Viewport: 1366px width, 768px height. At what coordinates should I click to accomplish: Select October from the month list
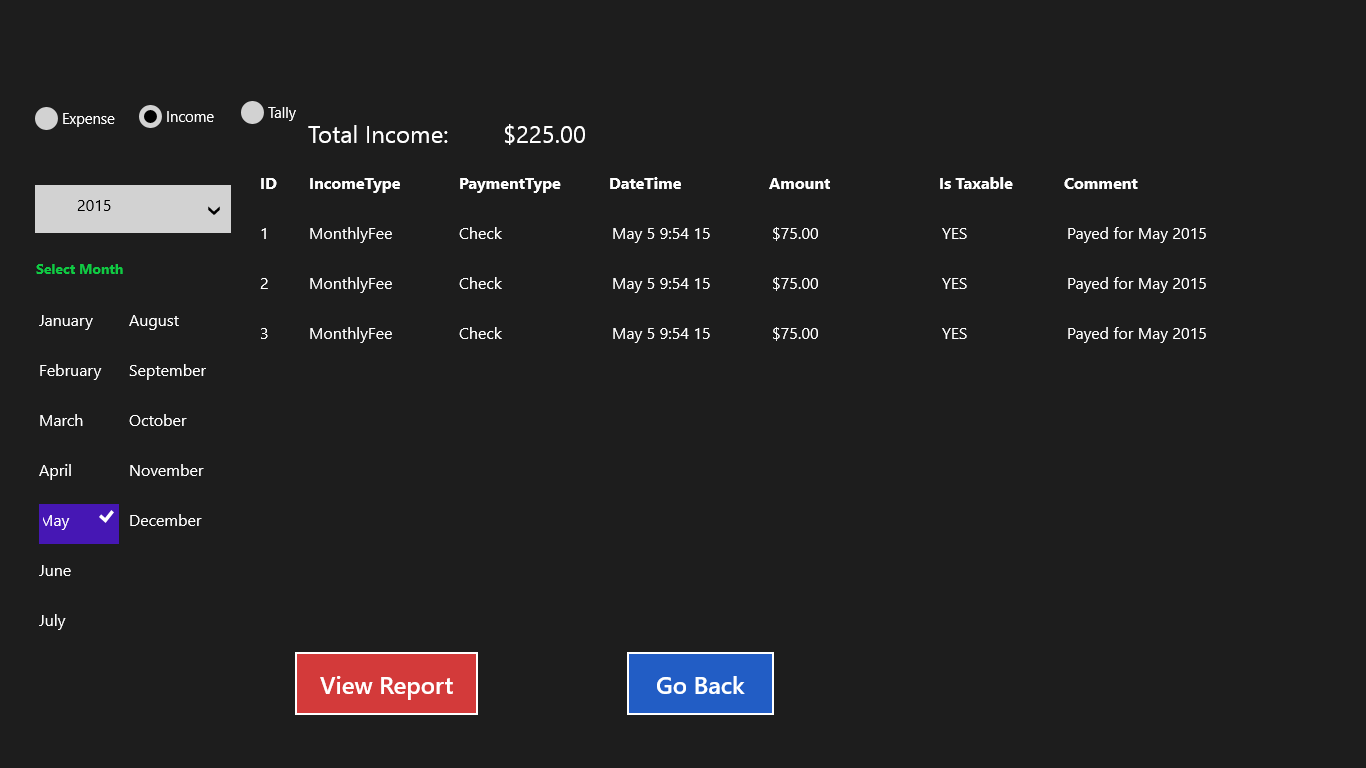[x=158, y=421]
